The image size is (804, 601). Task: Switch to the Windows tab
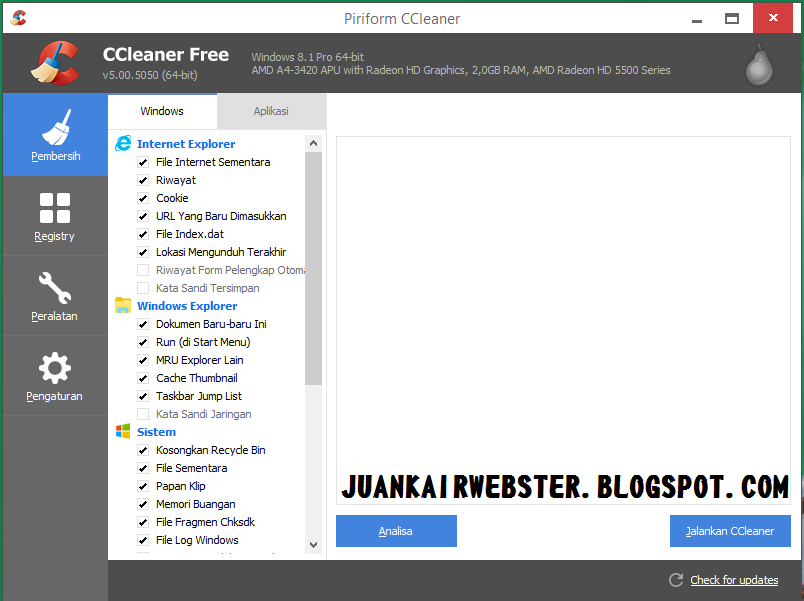[162, 111]
